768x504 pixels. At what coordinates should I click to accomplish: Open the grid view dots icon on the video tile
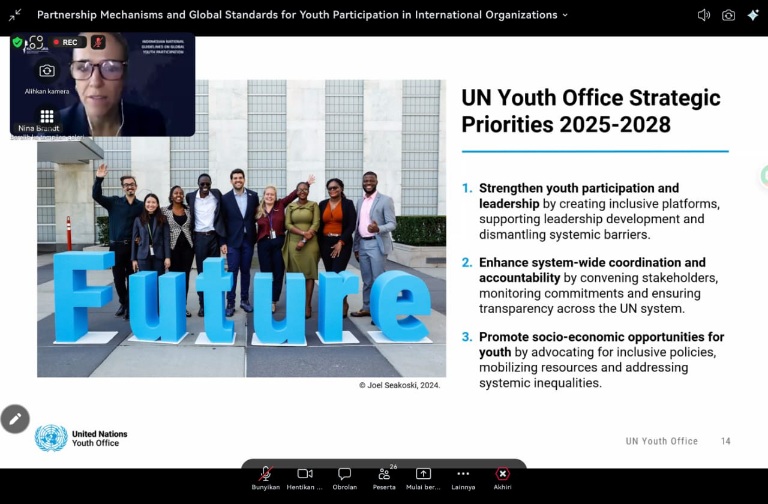pos(47,116)
